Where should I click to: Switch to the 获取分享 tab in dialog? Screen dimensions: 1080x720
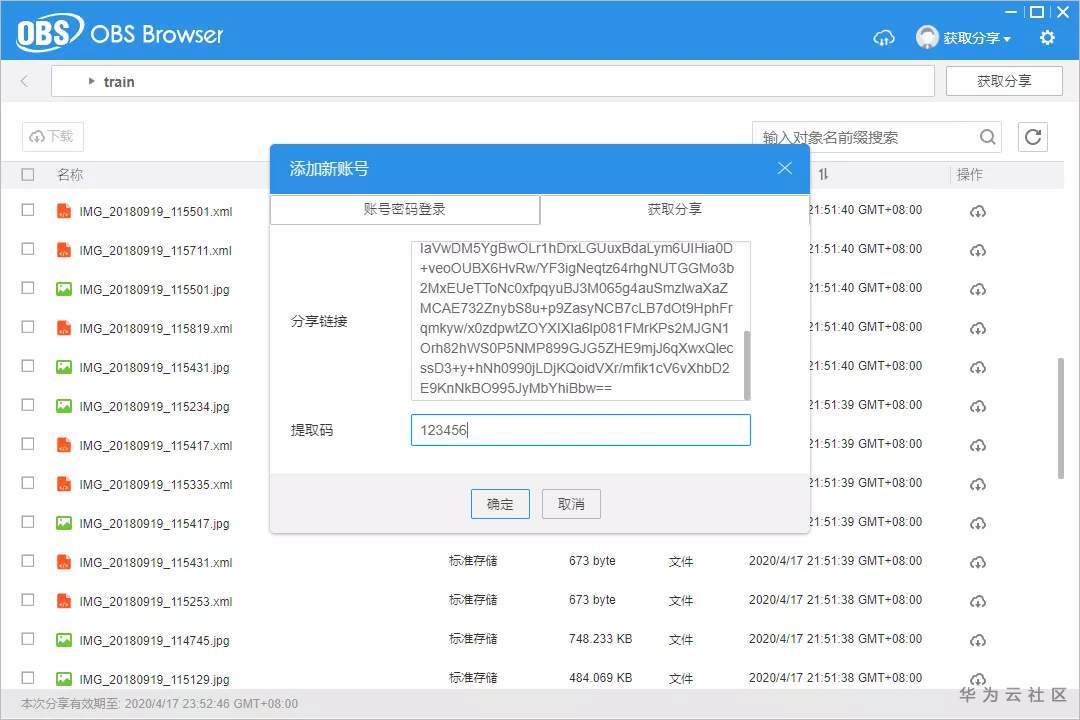(674, 209)
